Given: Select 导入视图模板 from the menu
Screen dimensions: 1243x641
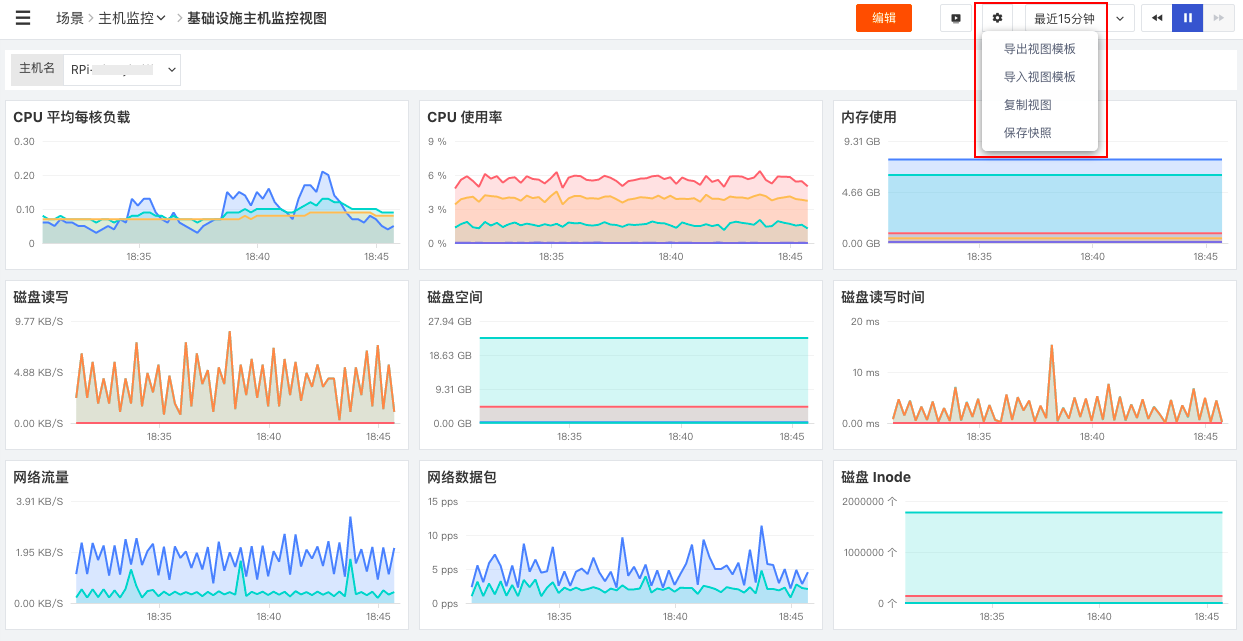Looking at the screenshot, I should 1040,77.
